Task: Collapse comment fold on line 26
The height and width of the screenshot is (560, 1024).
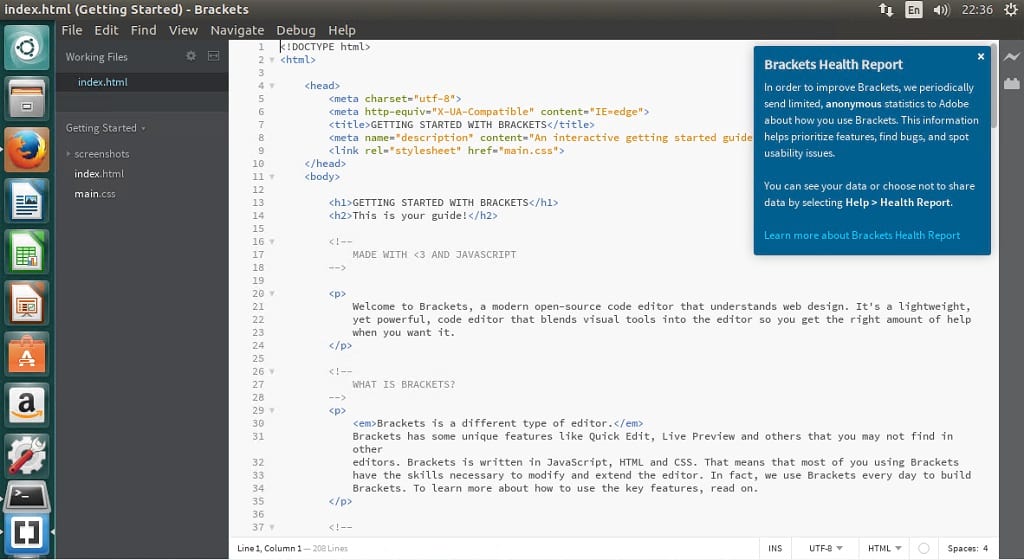Action: click(x=272, y=371)
